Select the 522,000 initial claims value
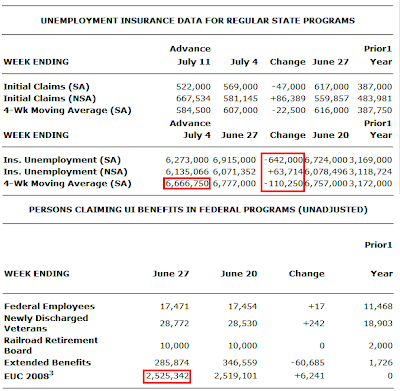The height and width of the screenshot is (391, 400). point(193,87)
